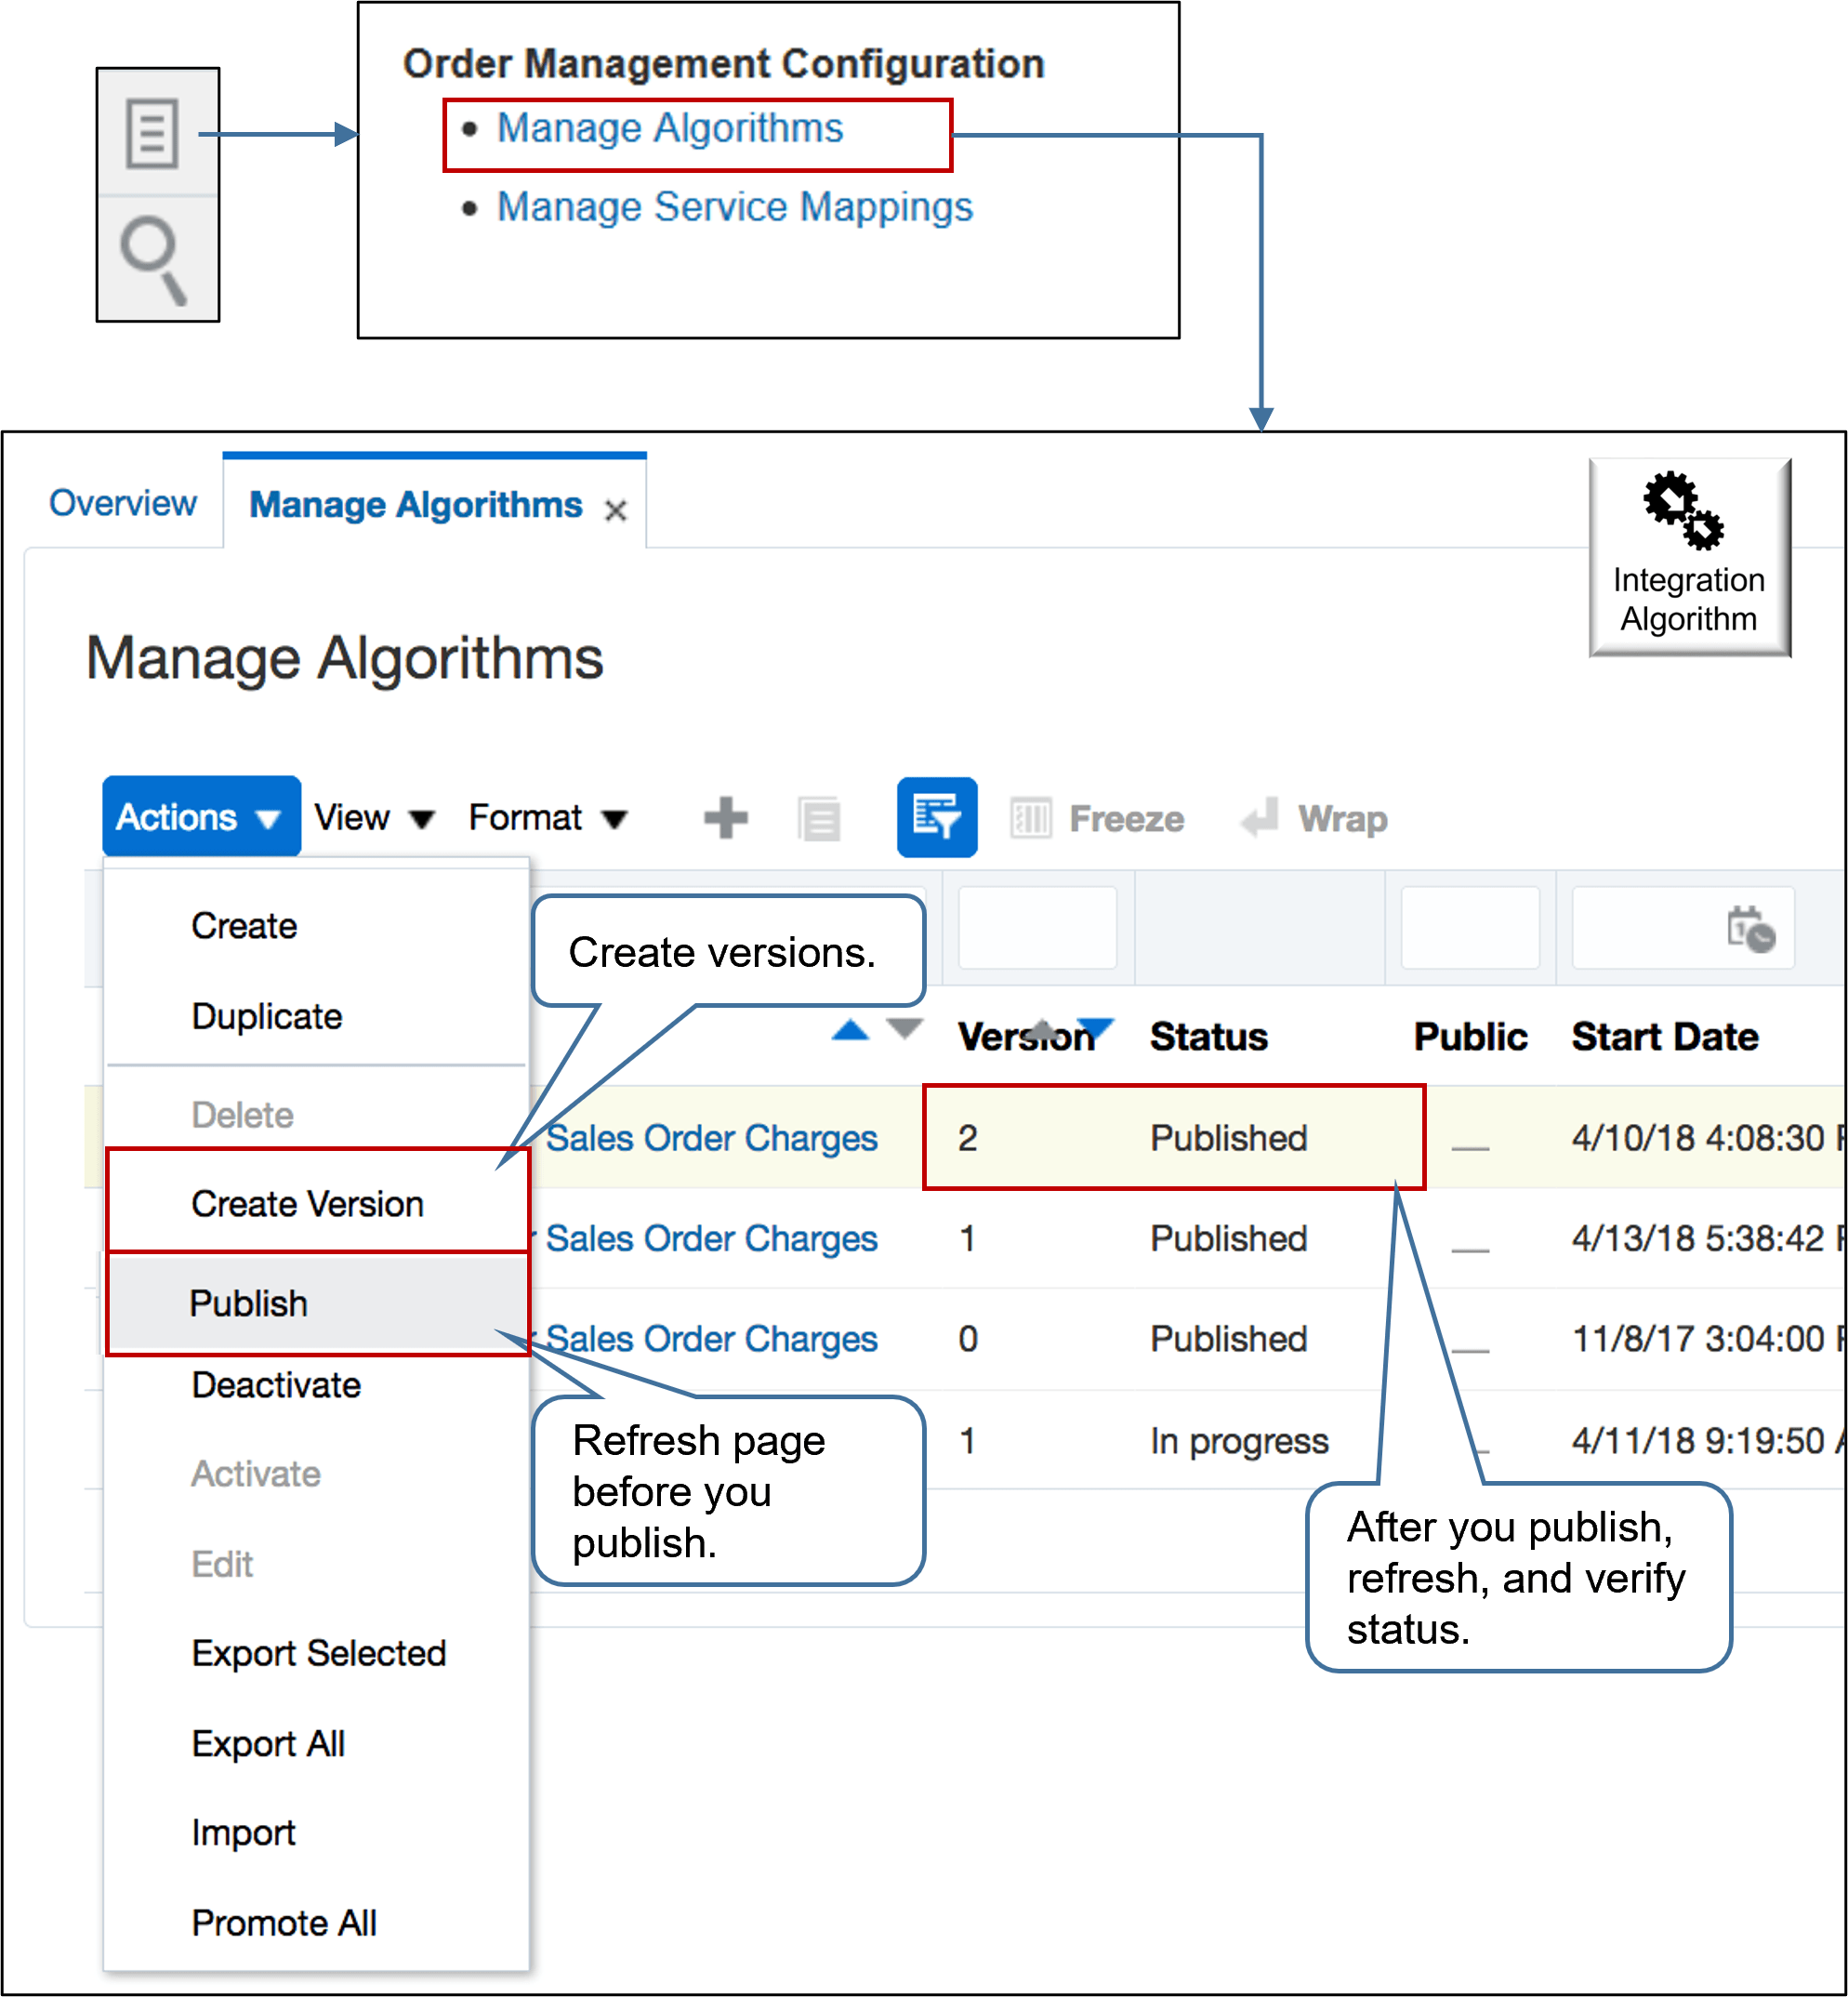This screenshot has height=1997, width=1848.
Task: Select Create Version from Actions menu
Action: (307, 1203)
